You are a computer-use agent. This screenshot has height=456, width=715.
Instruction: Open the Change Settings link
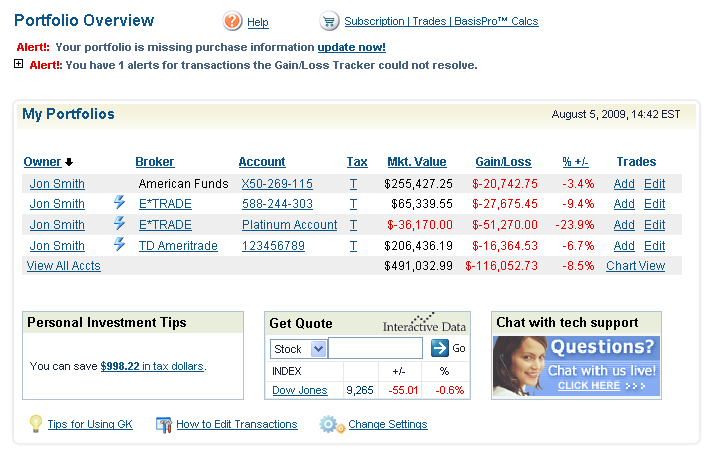coord(388,424)
